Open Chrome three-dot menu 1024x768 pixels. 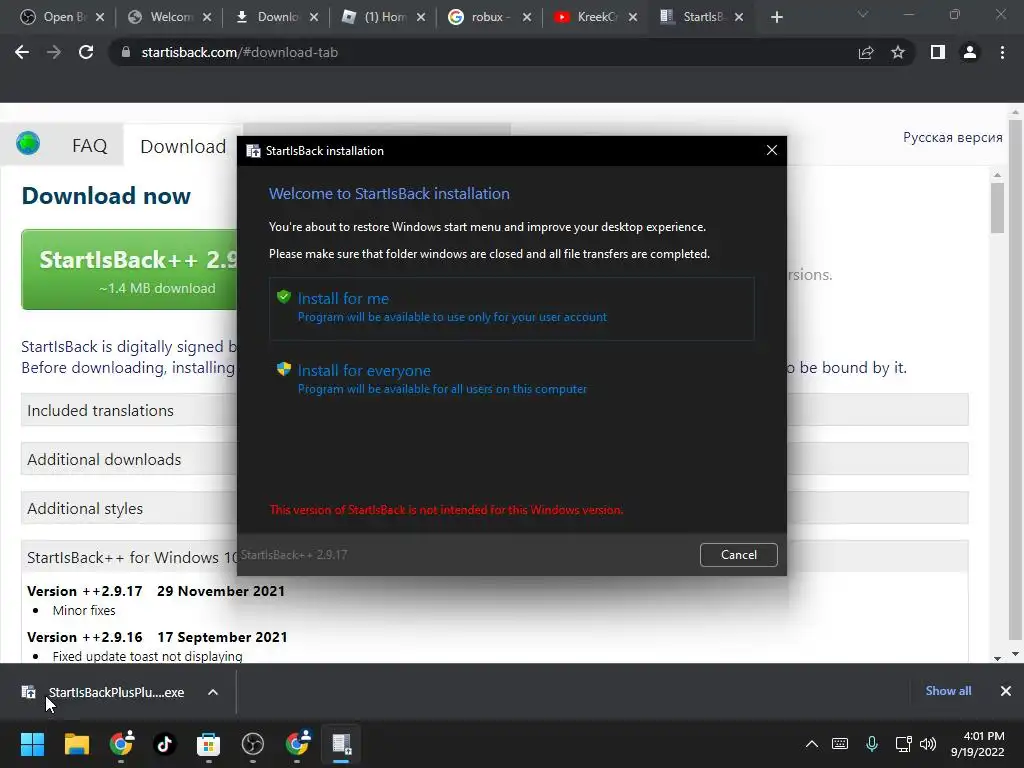coord(1002,52)
